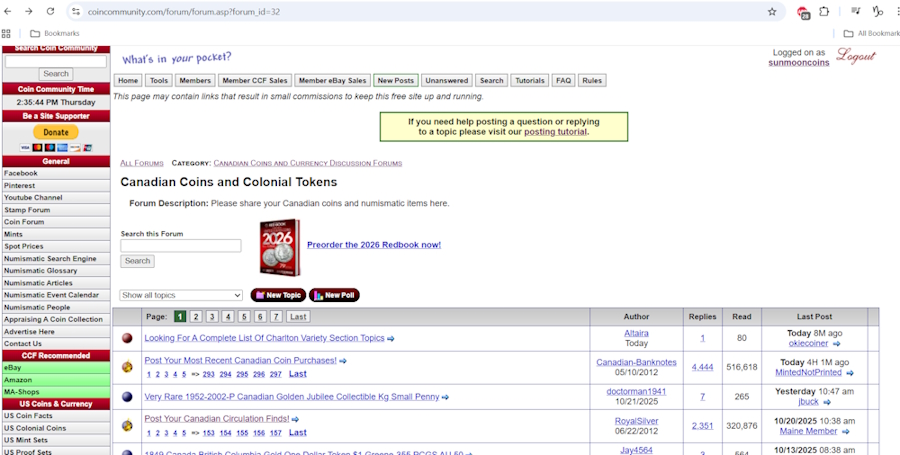Open Member CCF Sales
The width and height of the screenshot is (900, 455).
[x=255, y=80]
